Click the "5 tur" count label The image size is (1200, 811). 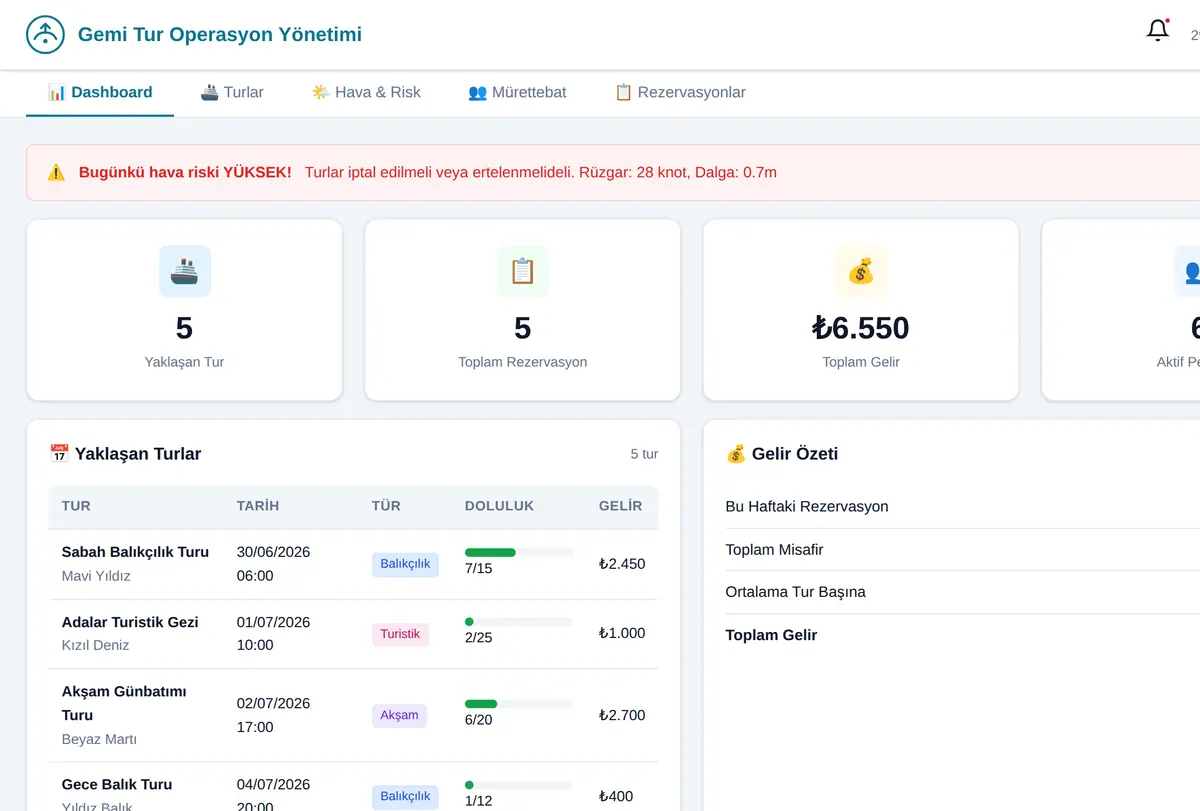point(644,454)
